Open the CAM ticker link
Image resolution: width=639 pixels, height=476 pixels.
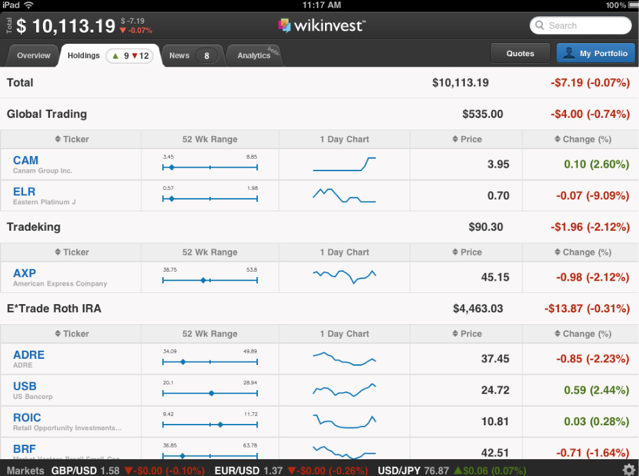tap(26, 160)
